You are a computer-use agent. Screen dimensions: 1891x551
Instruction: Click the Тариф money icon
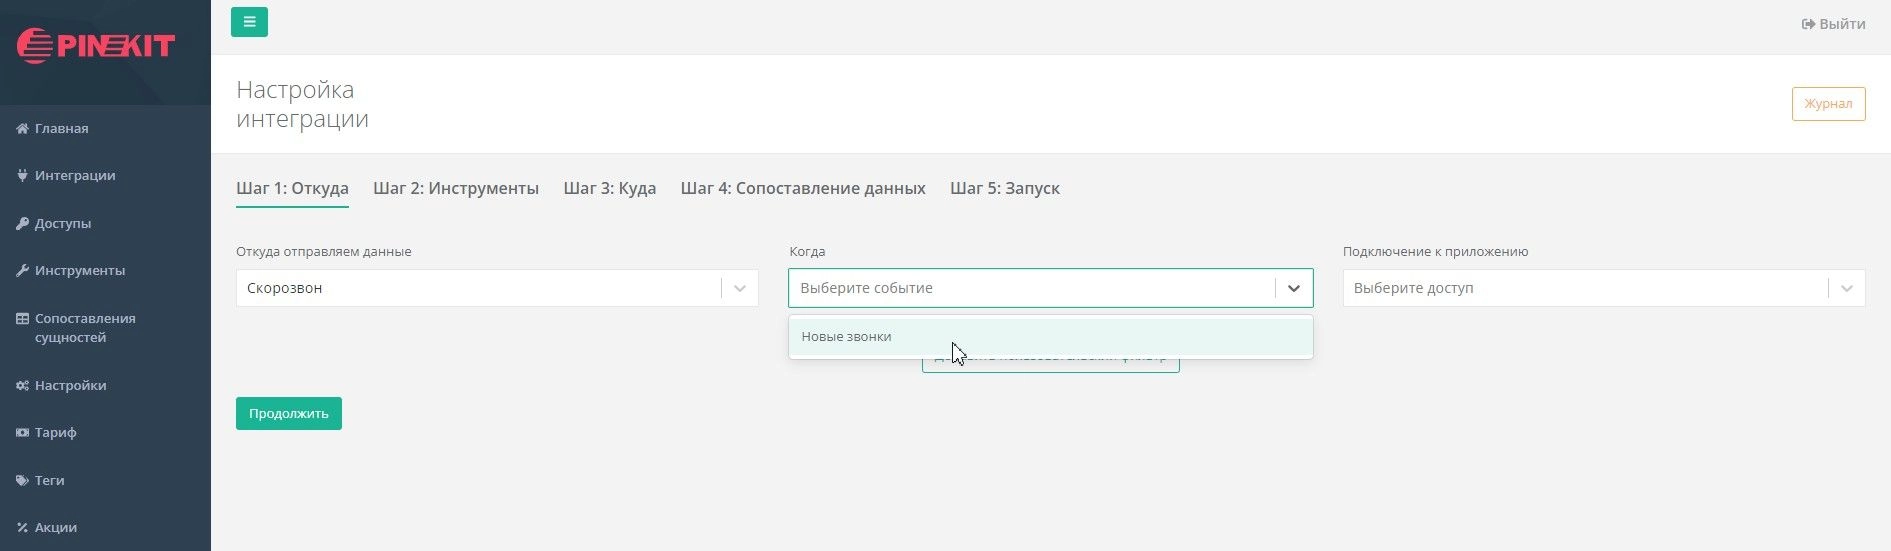(x=22, y=433)
